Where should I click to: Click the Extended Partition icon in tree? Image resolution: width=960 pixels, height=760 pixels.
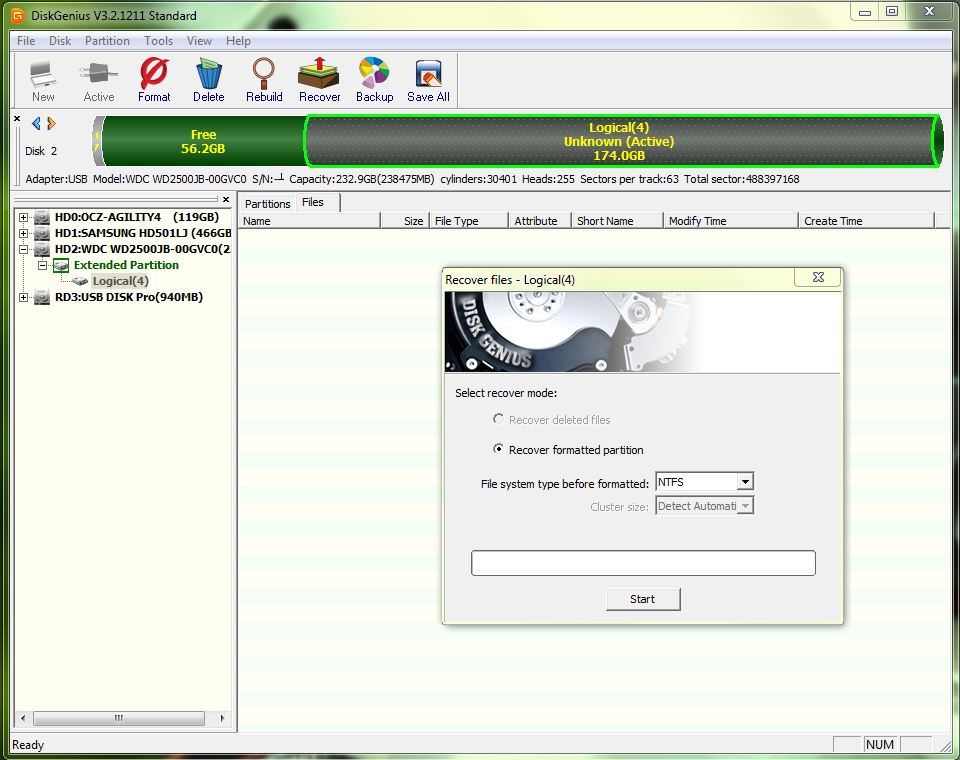point(61,265)
